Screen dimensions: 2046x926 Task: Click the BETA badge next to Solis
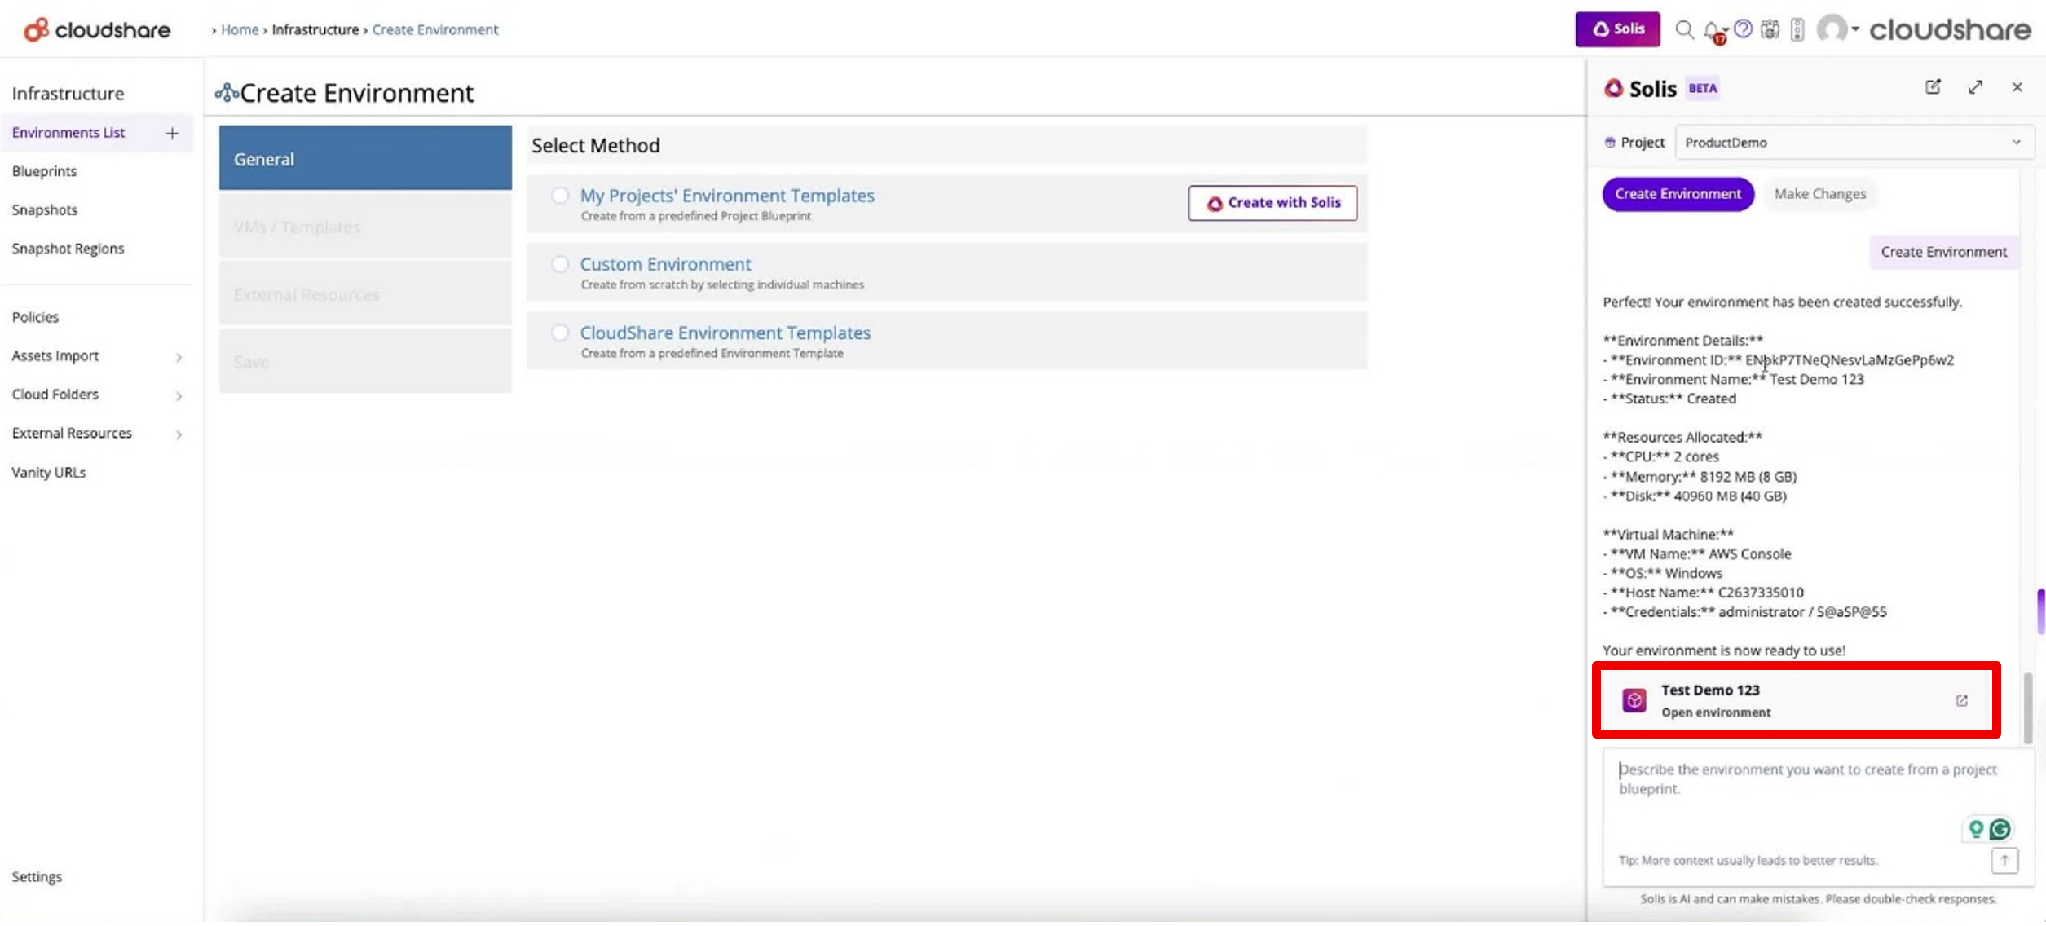1703,88
